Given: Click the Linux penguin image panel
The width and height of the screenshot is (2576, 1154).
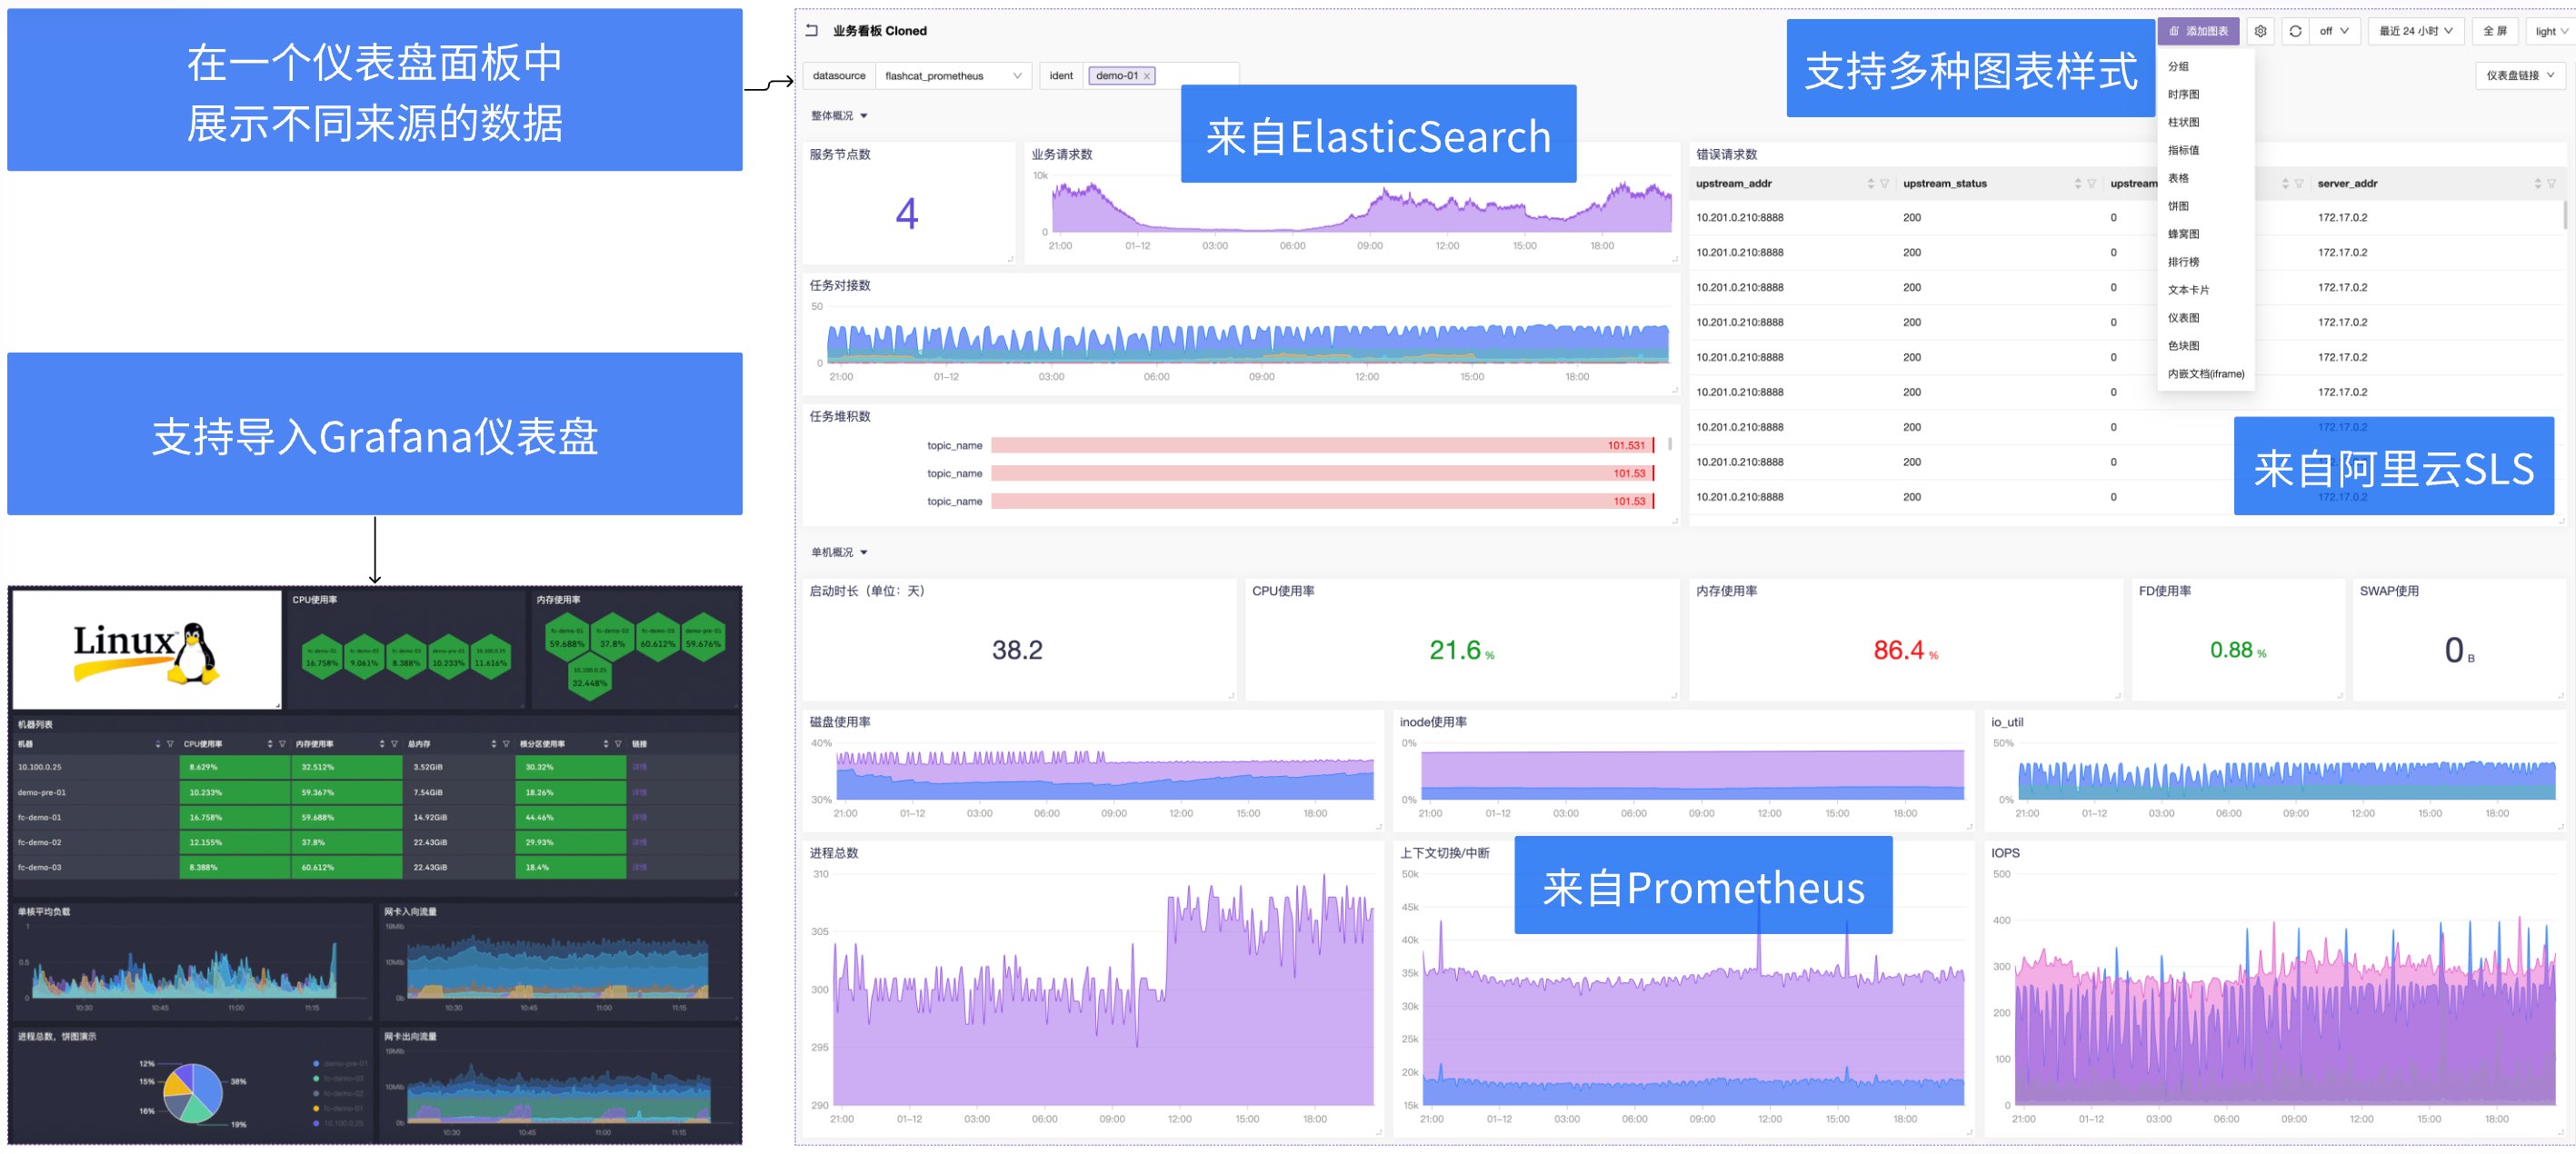Looking at the screenshot, I should coord(147,649).
